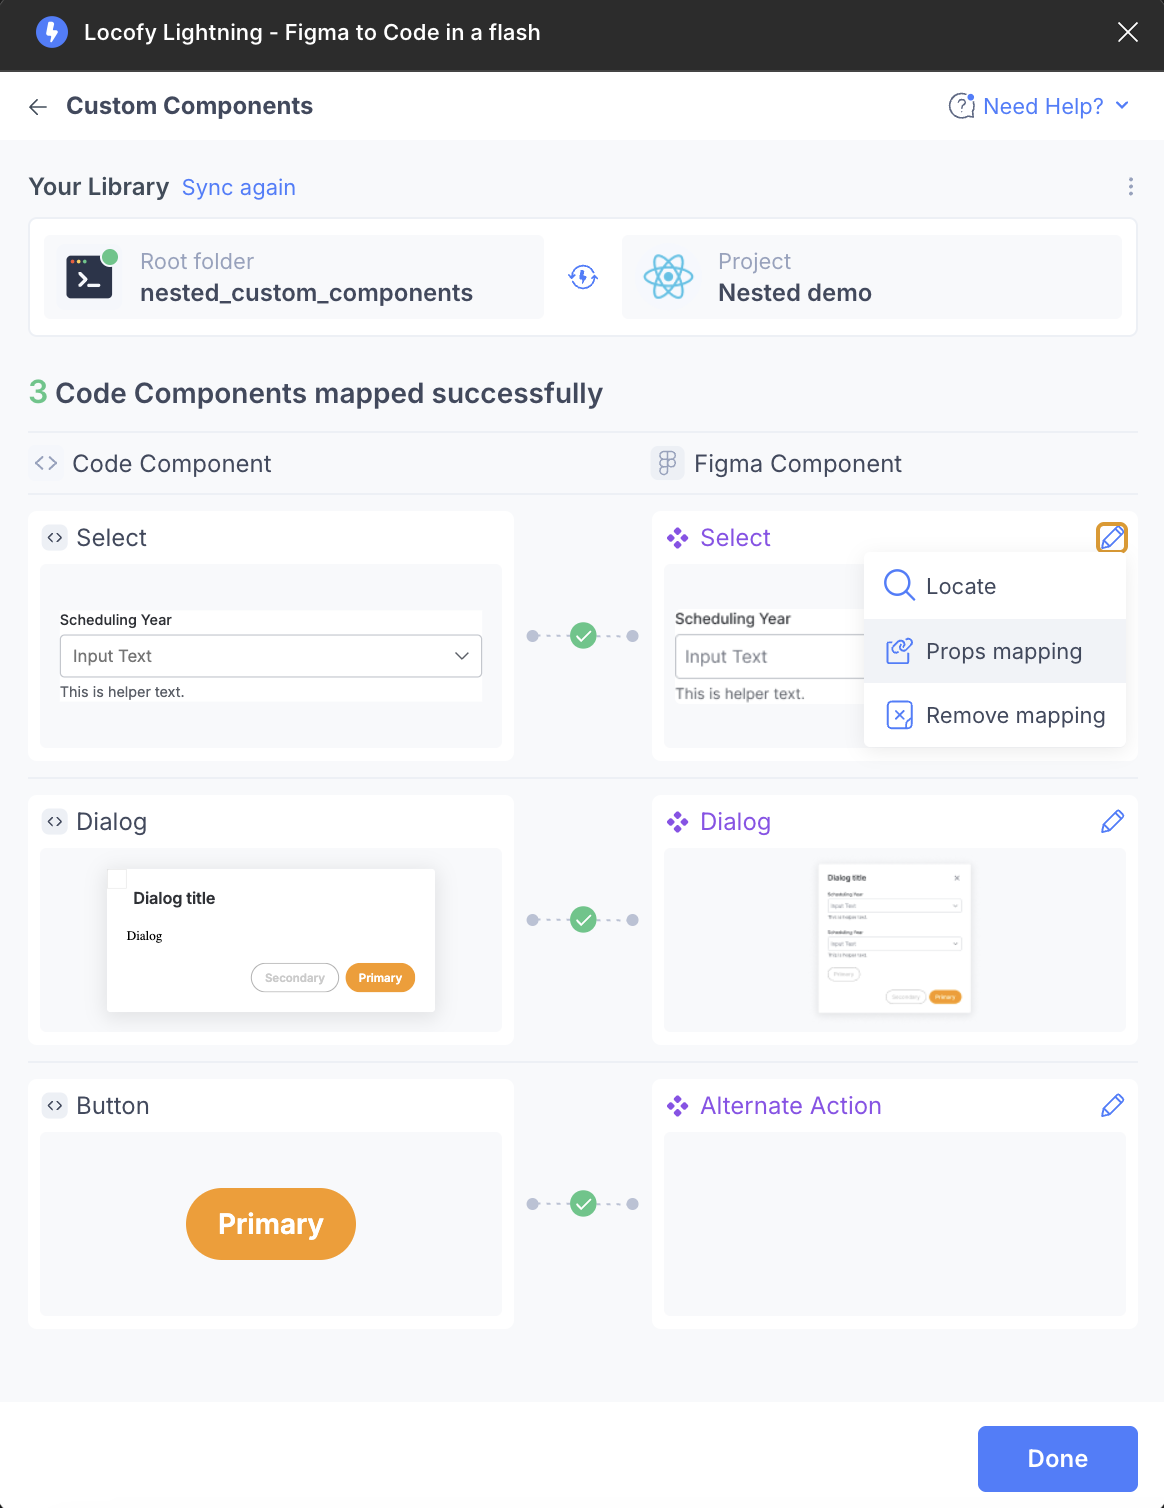Click the green checkmark linking Button and Alternate Action
1164x1508 pixels.
[x=582, y=1203]
